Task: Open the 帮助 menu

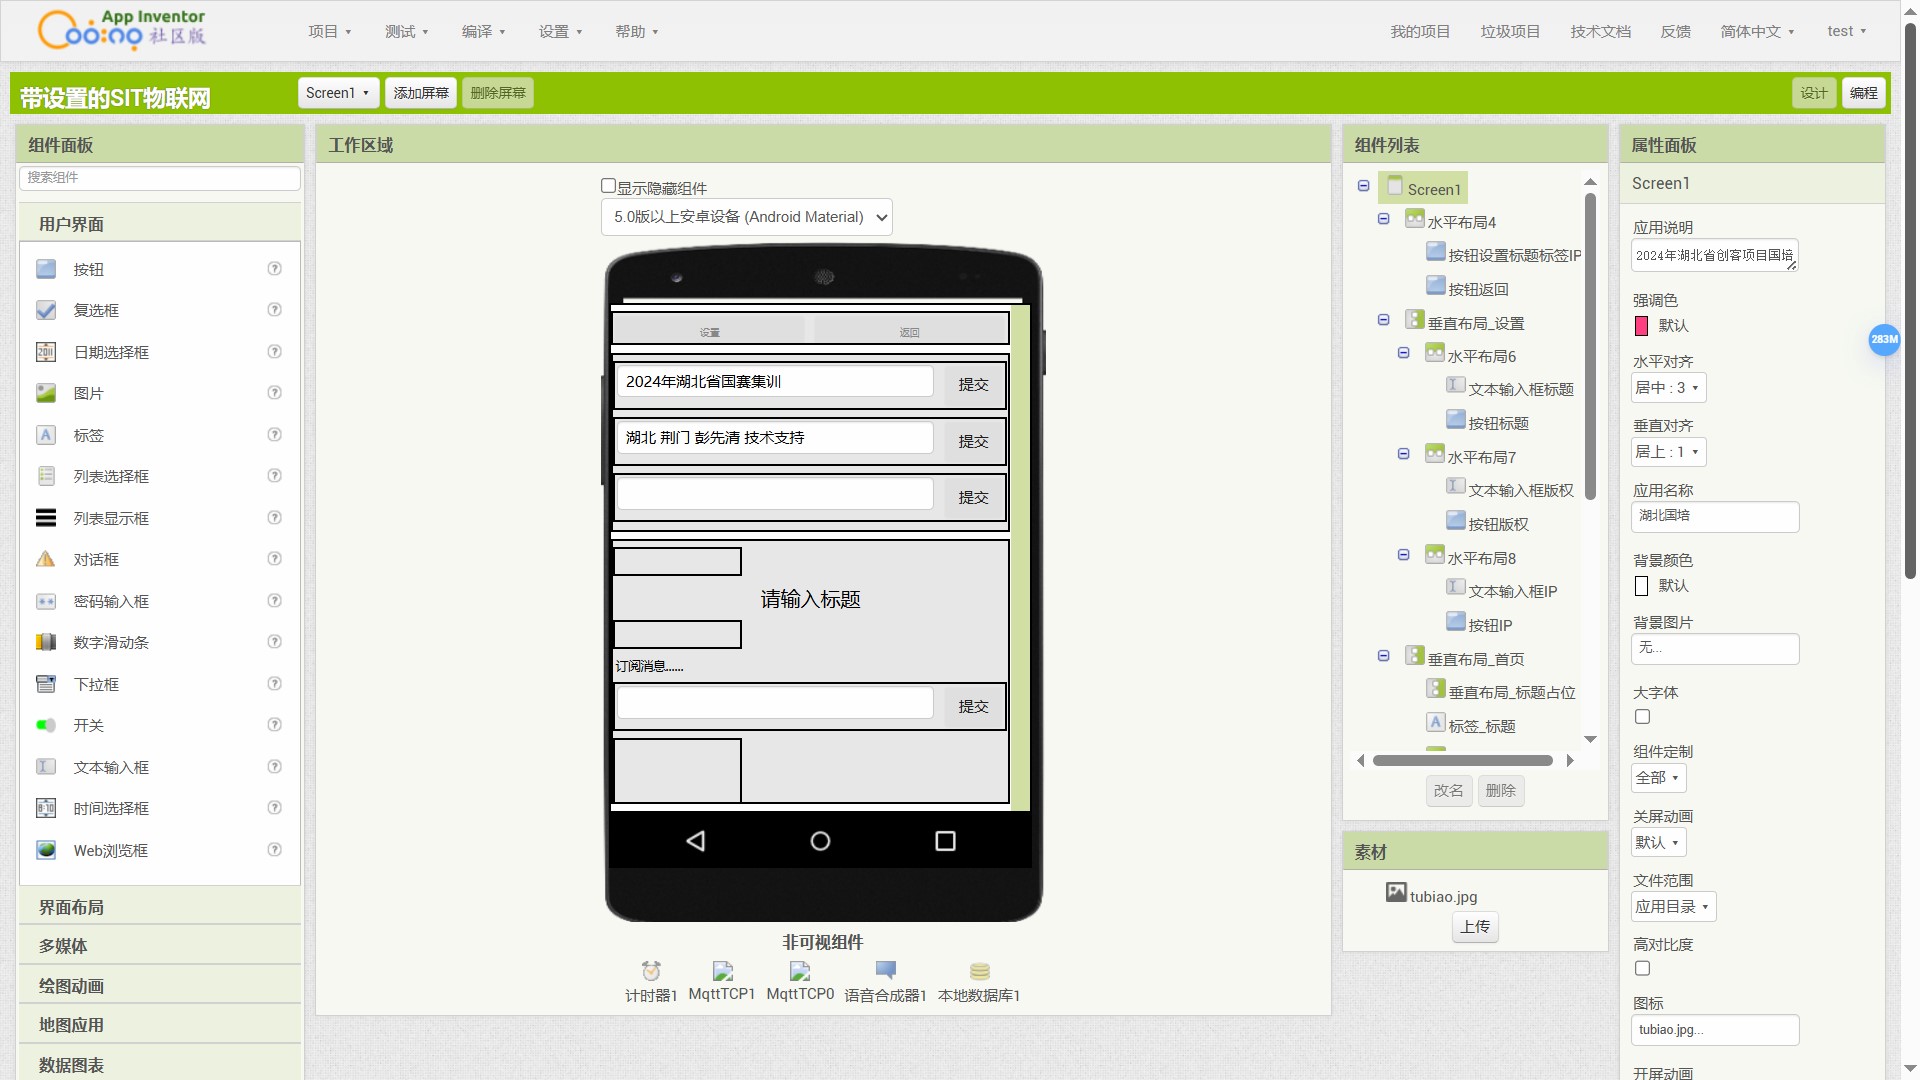Action: [637, 32]
